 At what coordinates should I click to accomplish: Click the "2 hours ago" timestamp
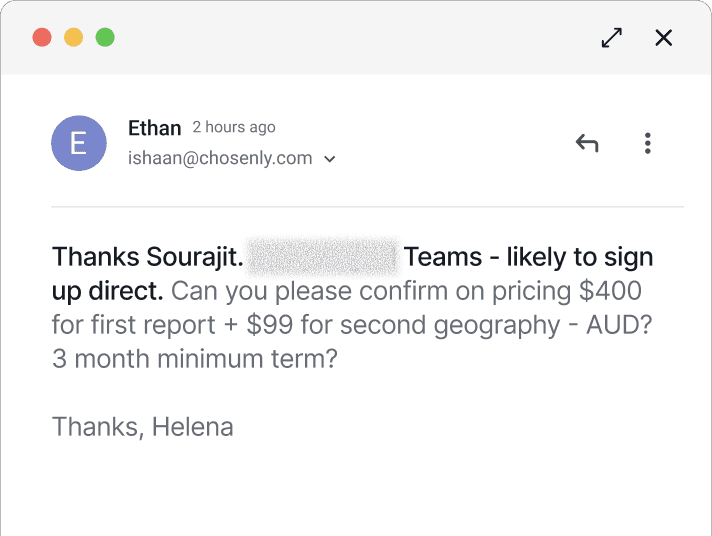click(x=234, y=127)
